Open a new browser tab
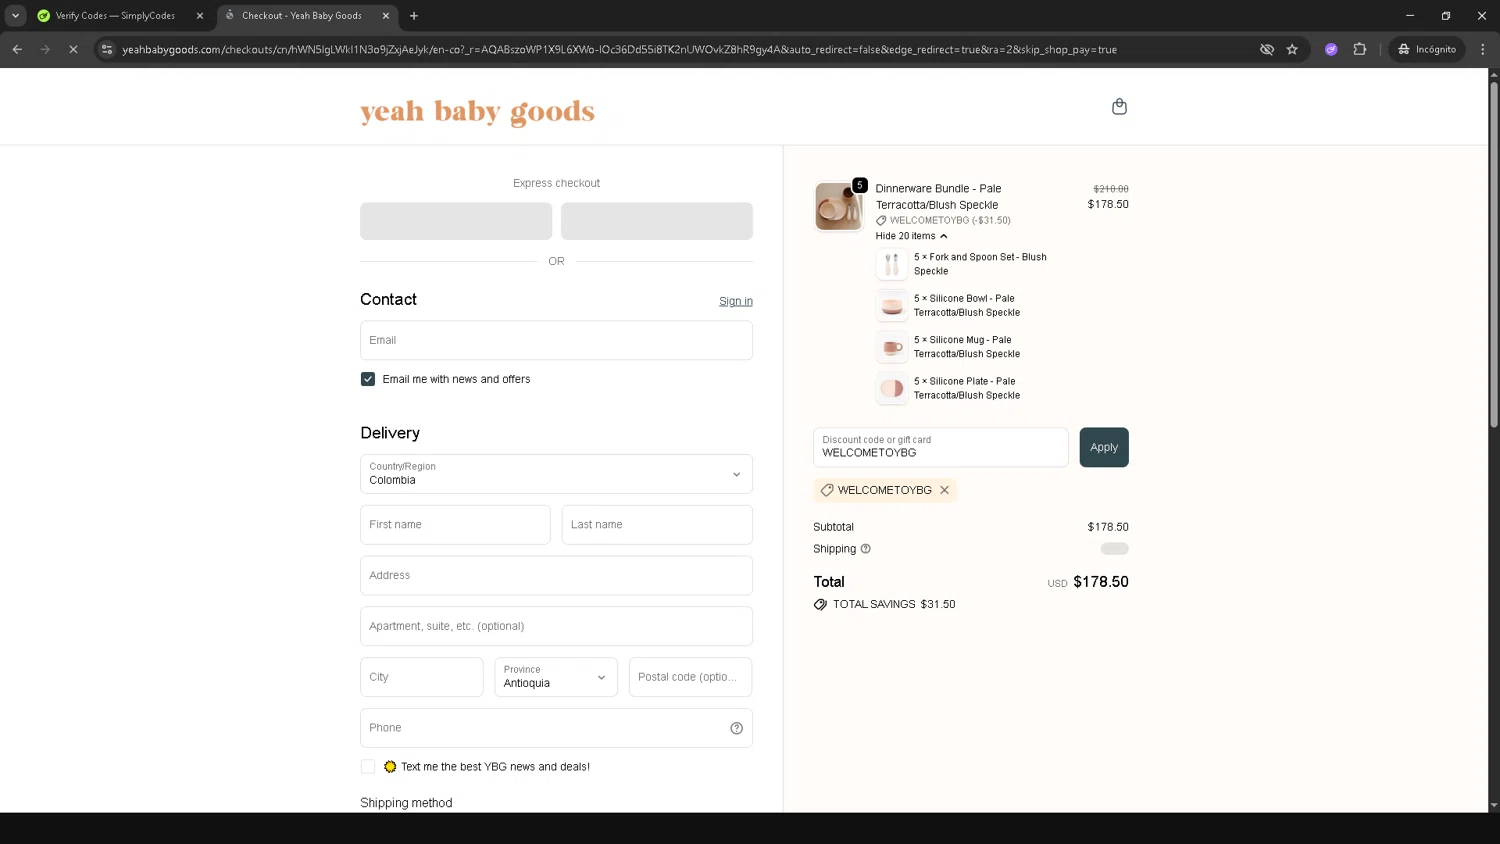The height and width of the screenshot is (844, 1500). pyautogui.click(x=414, y=16)
